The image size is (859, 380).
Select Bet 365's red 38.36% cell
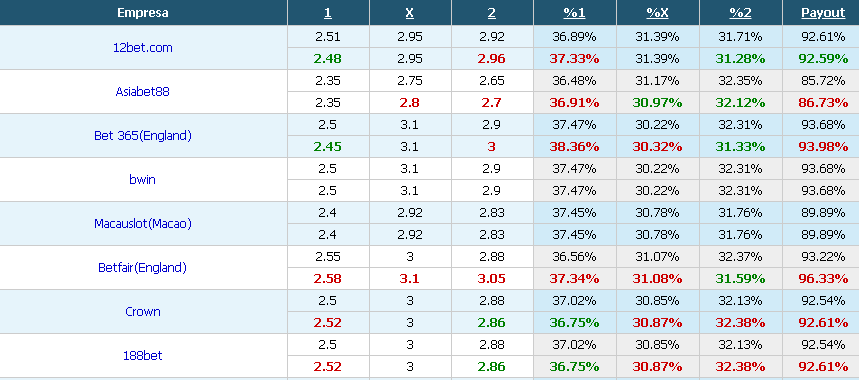[x=575, y=147]
